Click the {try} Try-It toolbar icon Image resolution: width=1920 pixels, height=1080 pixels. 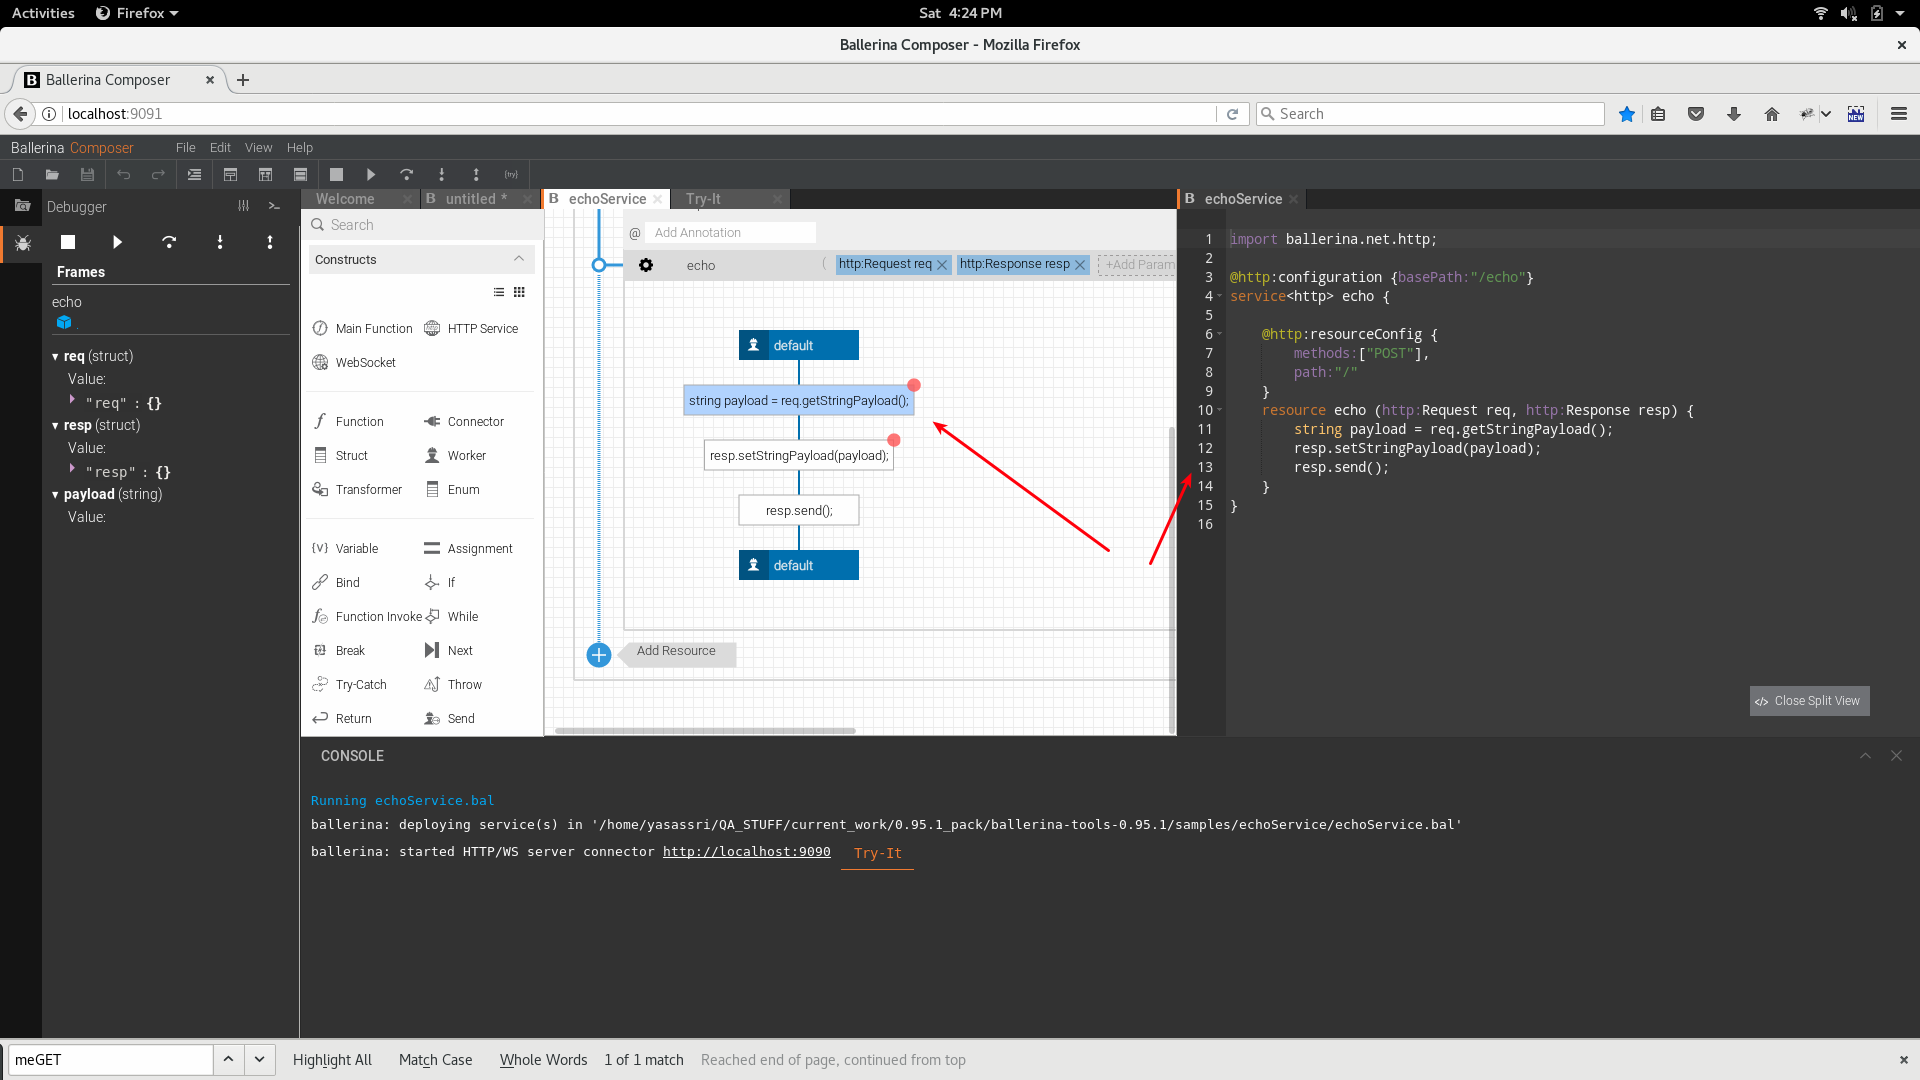tap(511, 174)
